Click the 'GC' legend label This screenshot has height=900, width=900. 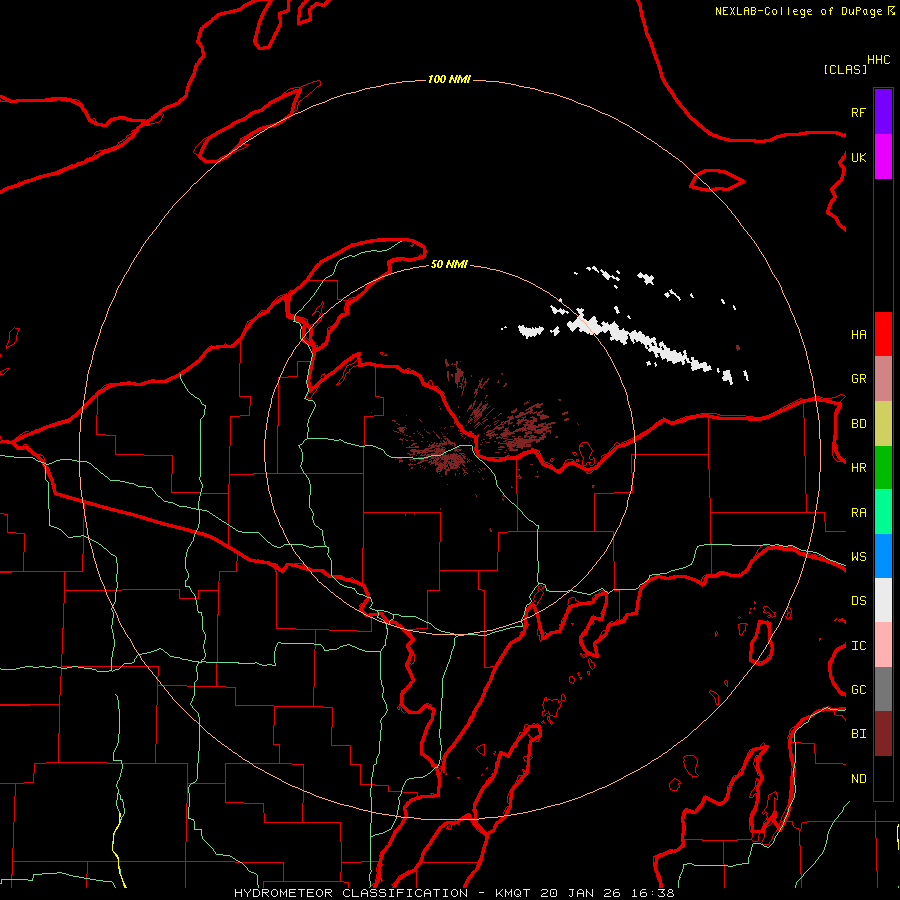[858, 690]
